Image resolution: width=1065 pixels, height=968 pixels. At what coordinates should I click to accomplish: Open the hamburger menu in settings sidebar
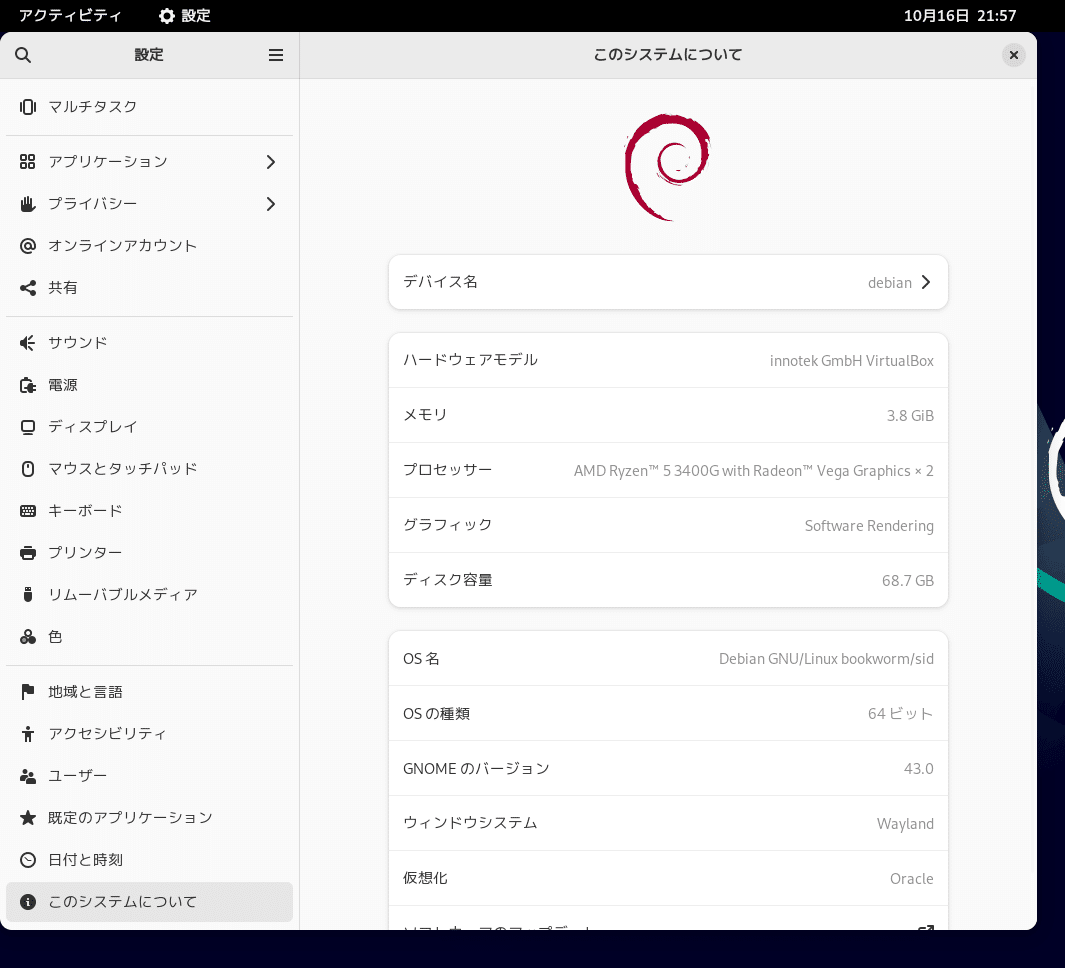[276, 55]
